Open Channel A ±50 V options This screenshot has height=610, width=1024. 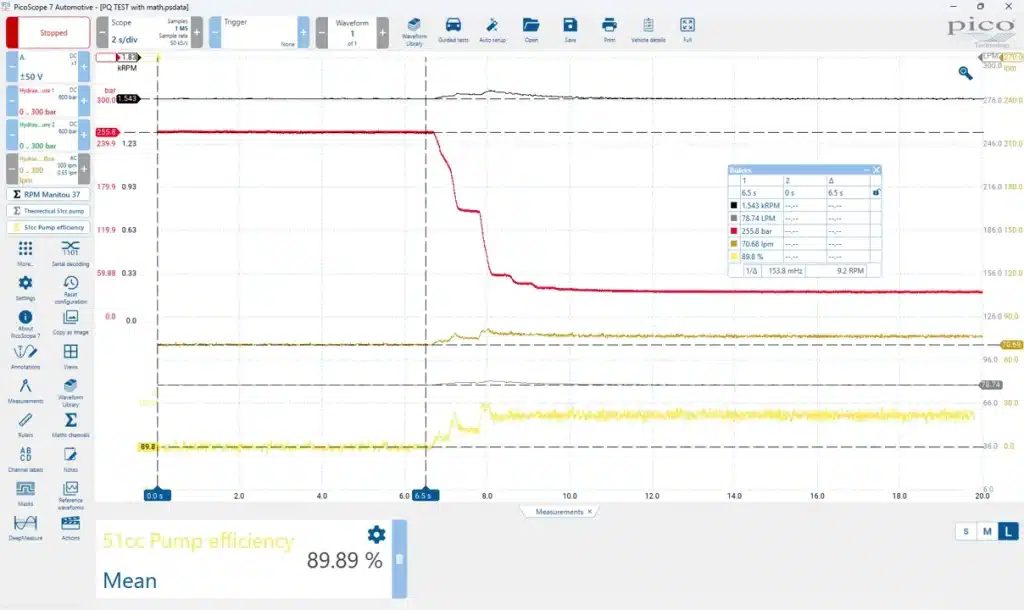pyautogui.click(x=48, y=67)
